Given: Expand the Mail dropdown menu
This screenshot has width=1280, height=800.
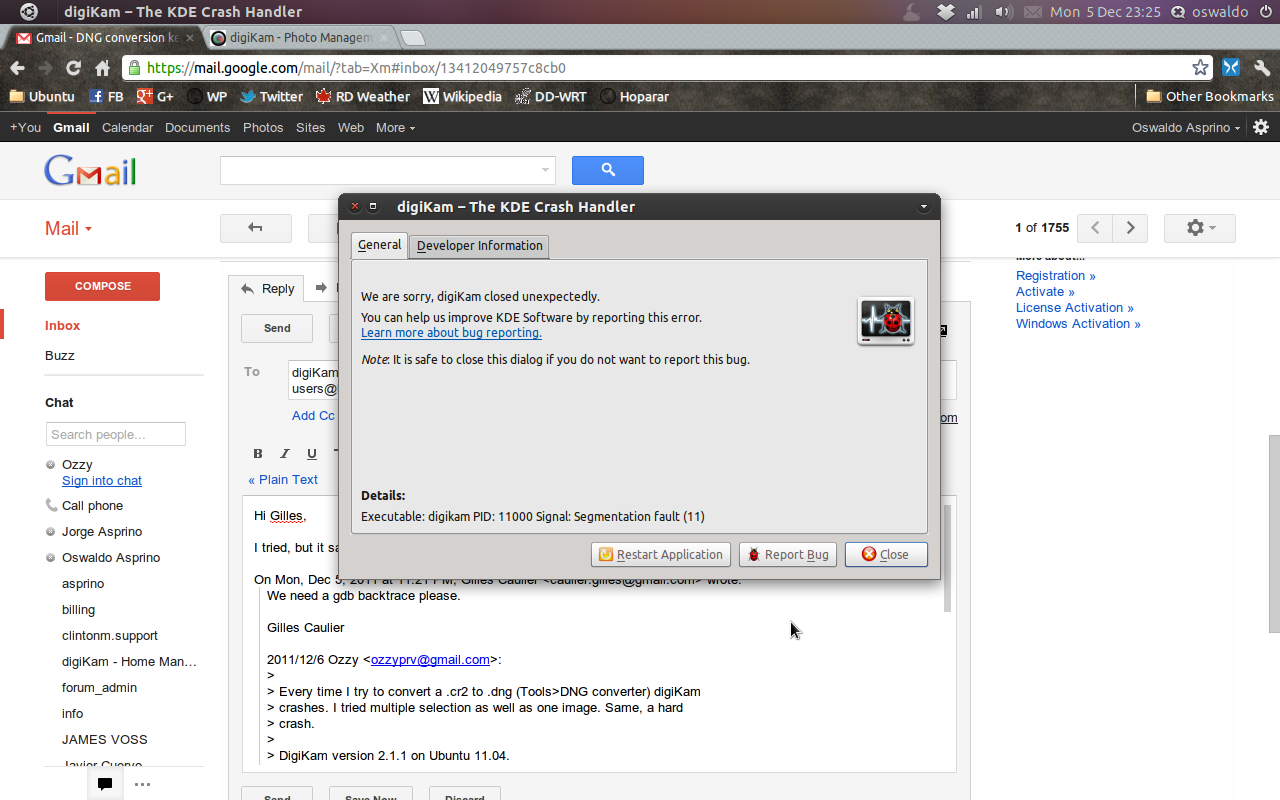Looking at the screenshot, I should (68, 229).
